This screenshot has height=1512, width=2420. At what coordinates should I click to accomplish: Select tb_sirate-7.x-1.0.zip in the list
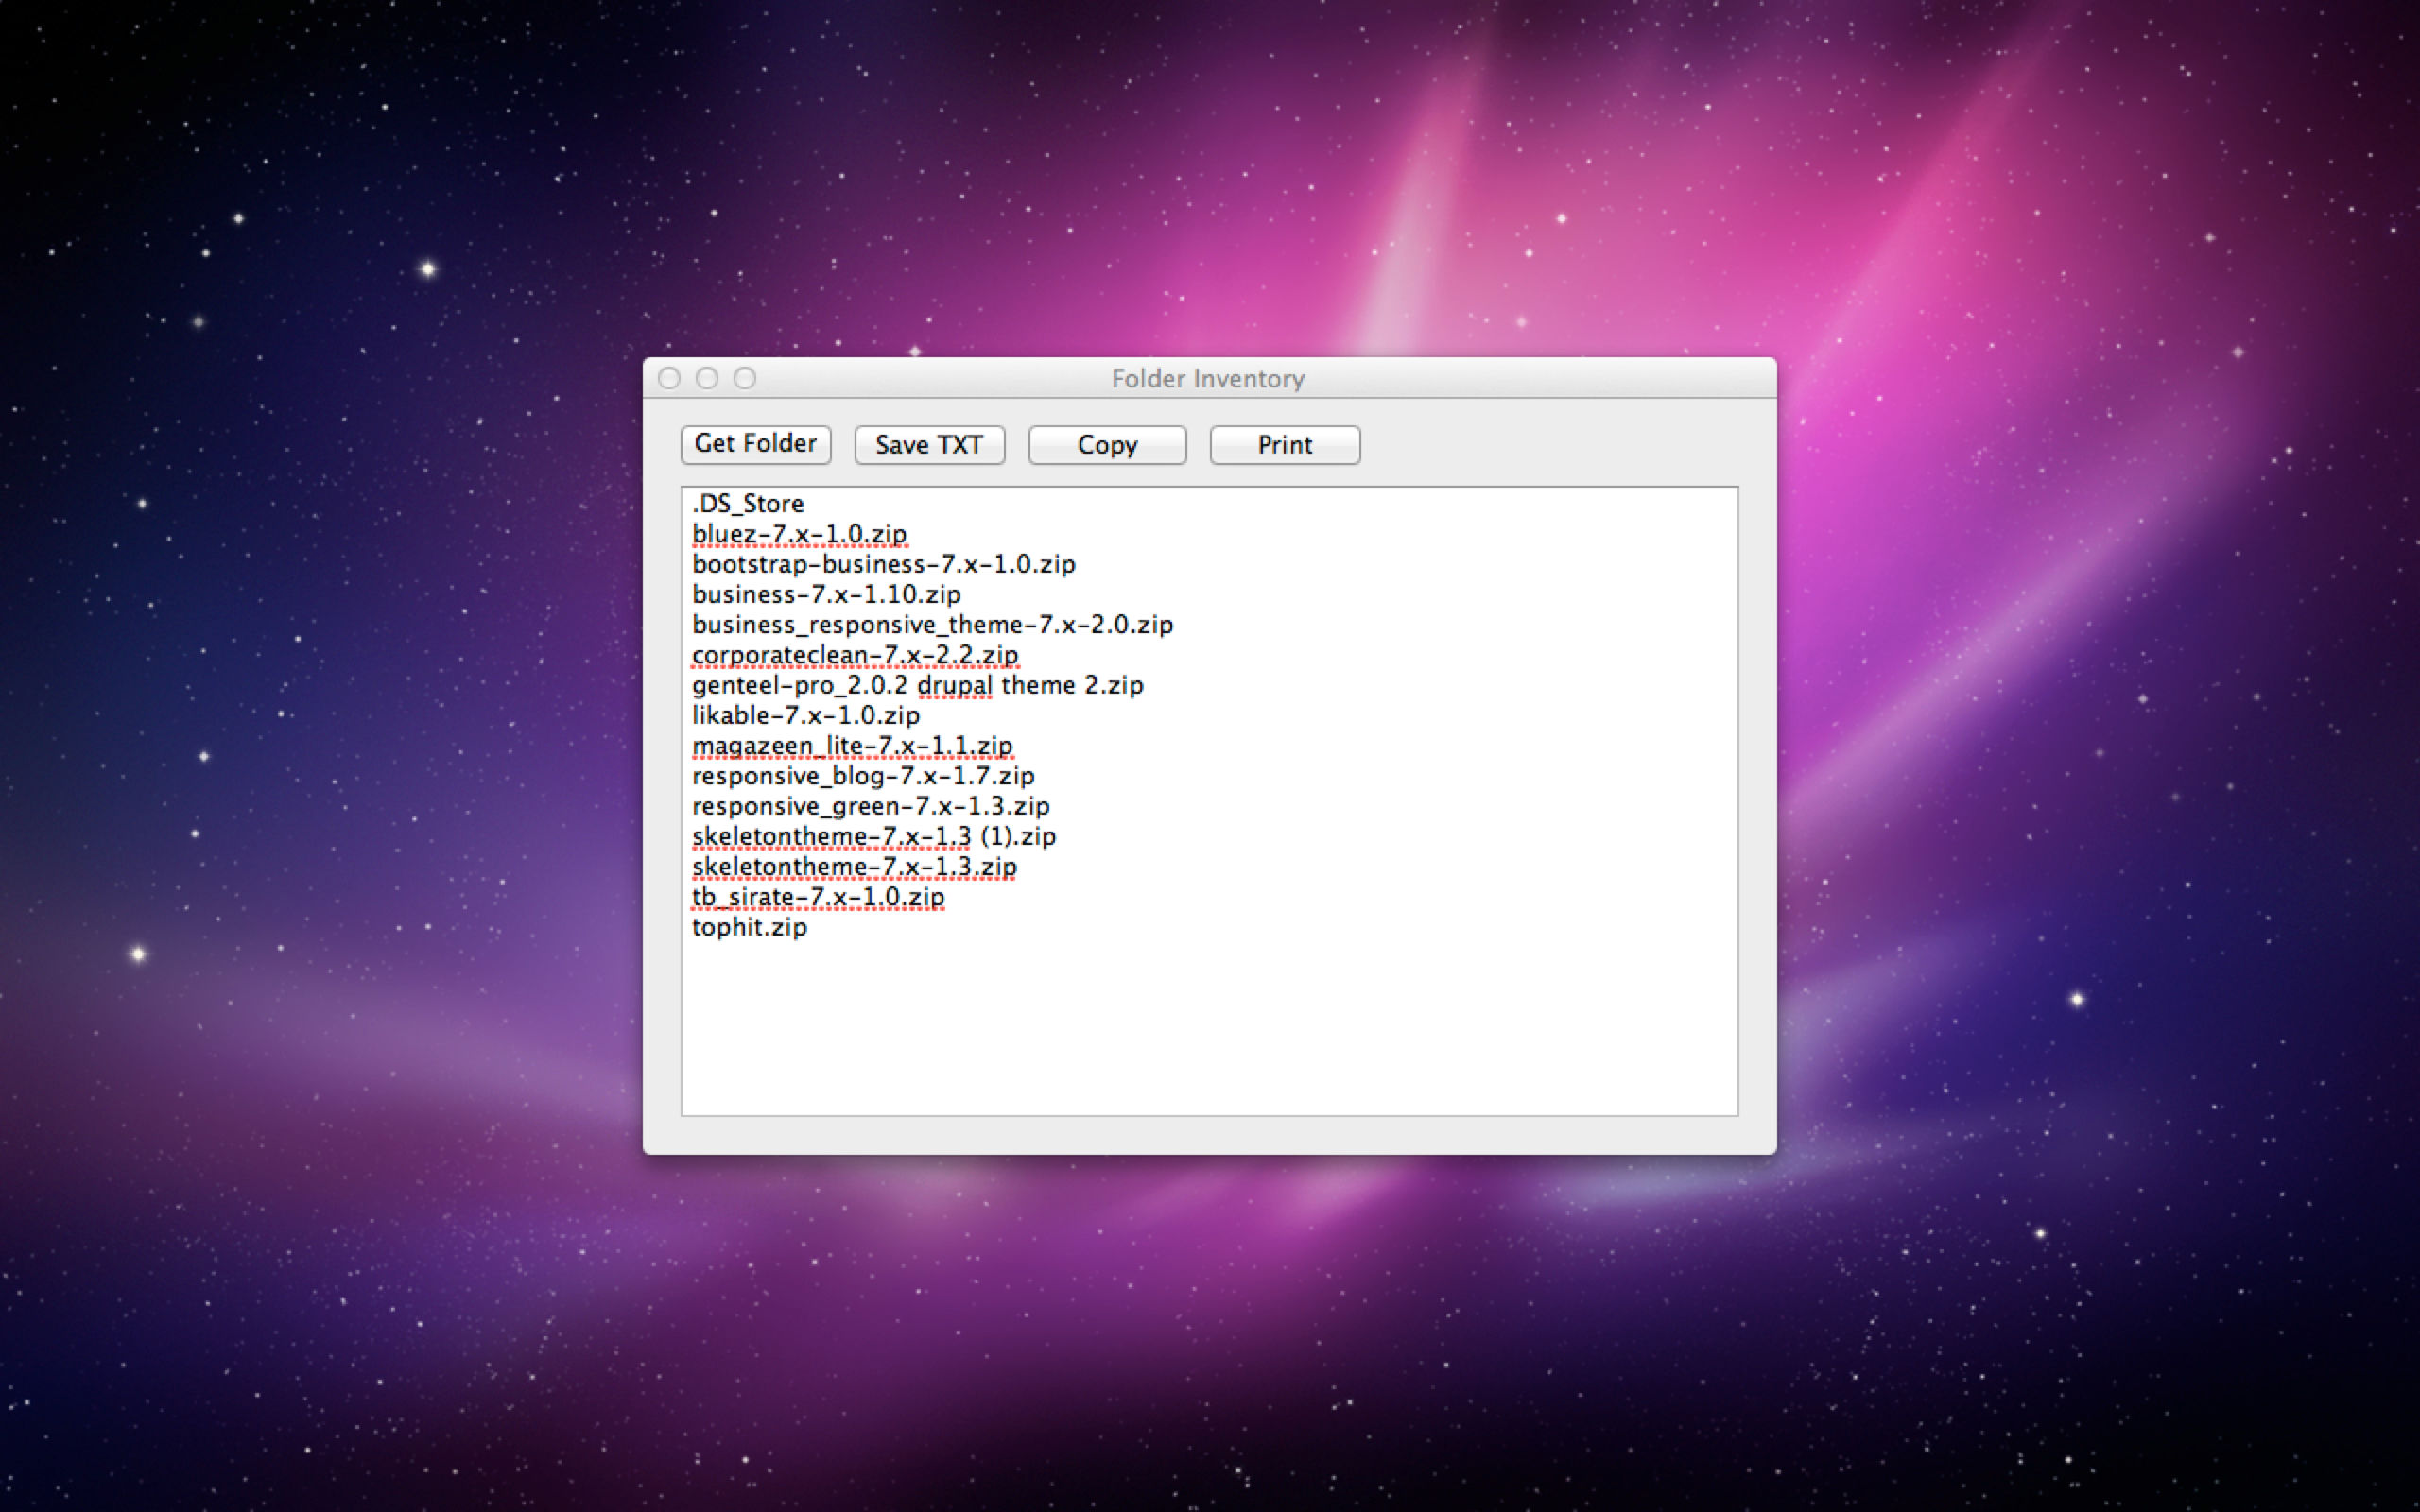point(818,897)
